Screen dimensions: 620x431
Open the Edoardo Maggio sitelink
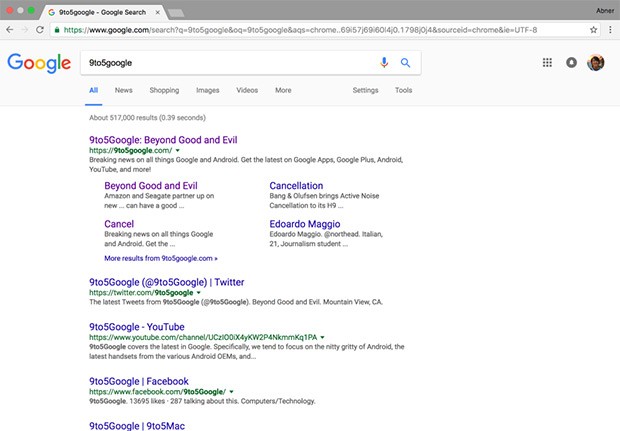[305, 224]
